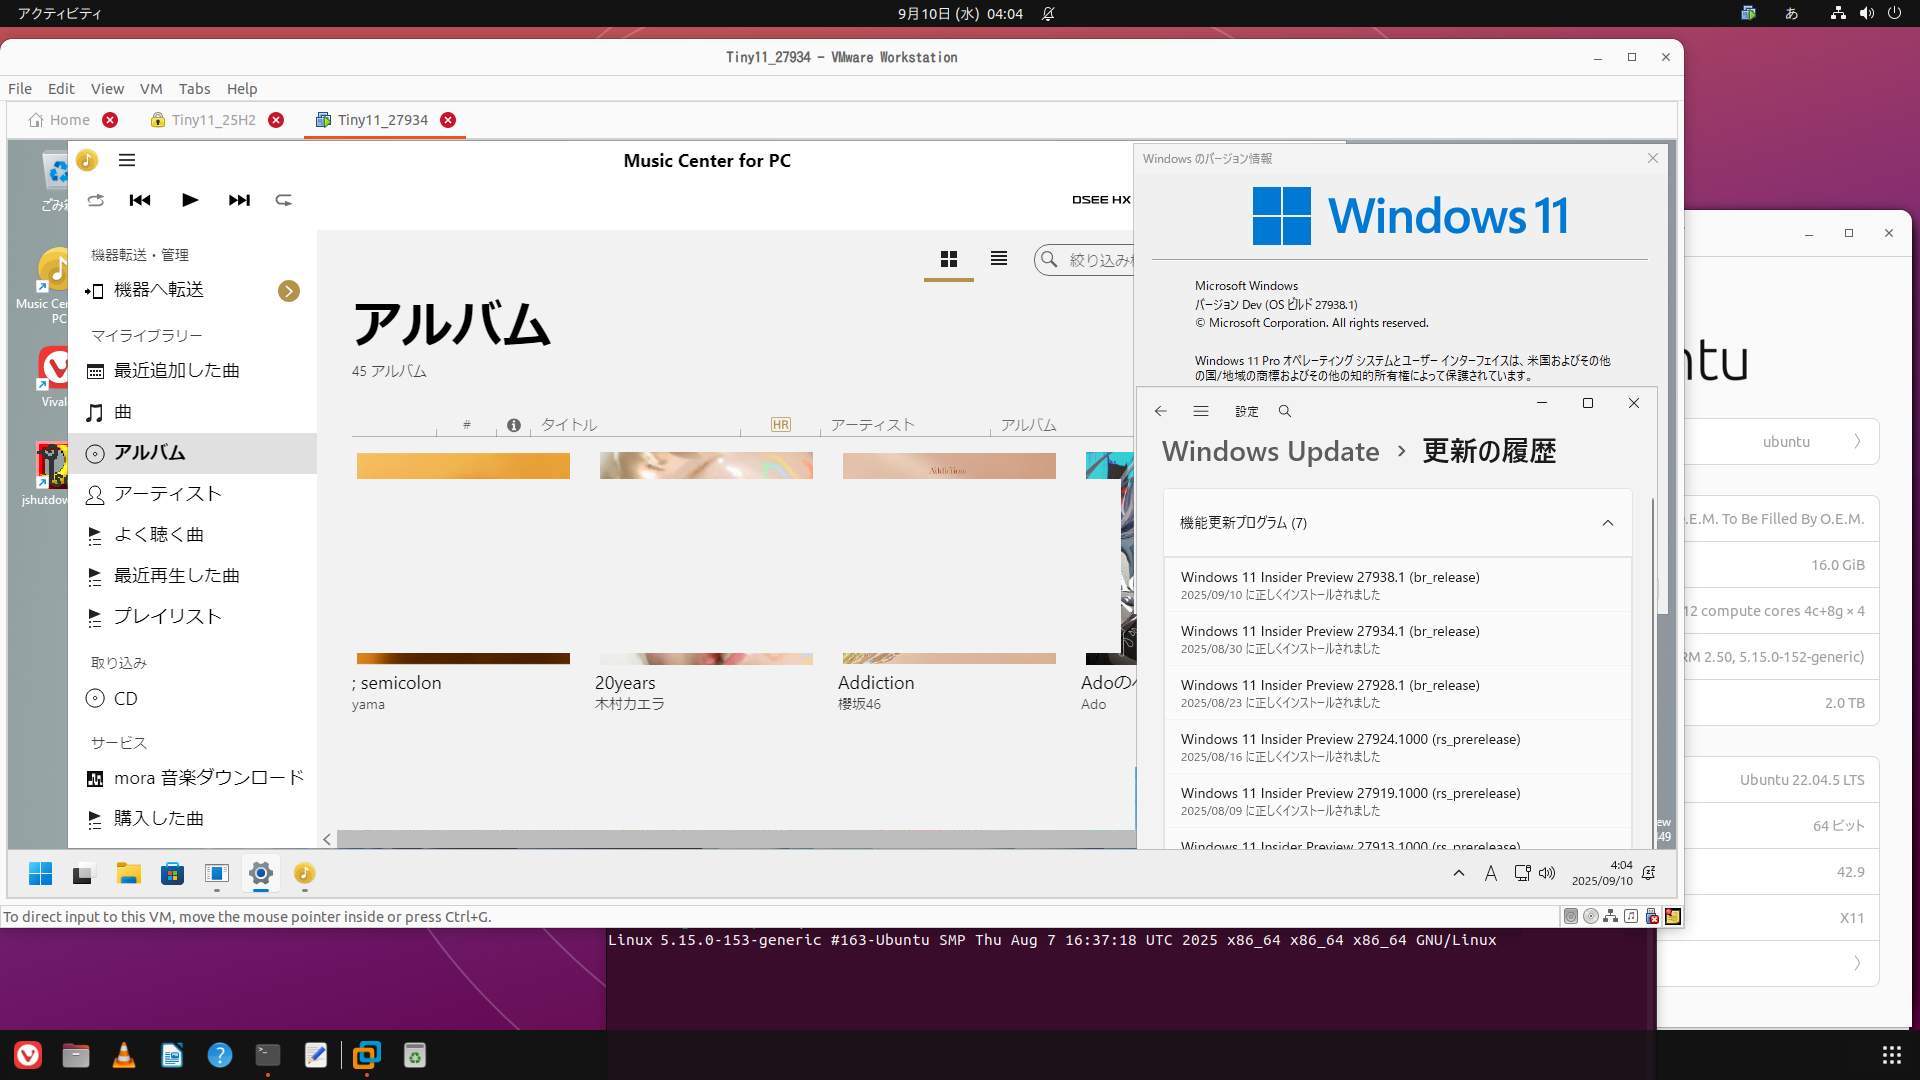Click arrow next to 機器へ転送
The height and width of the screenshot is (1080, 1920).
289,291
